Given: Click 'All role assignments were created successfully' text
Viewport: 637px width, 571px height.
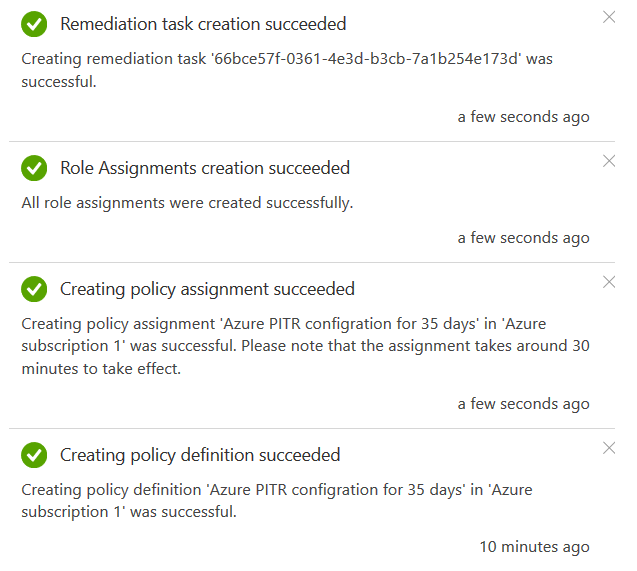Looking at the screenshot, I should 187,203.
